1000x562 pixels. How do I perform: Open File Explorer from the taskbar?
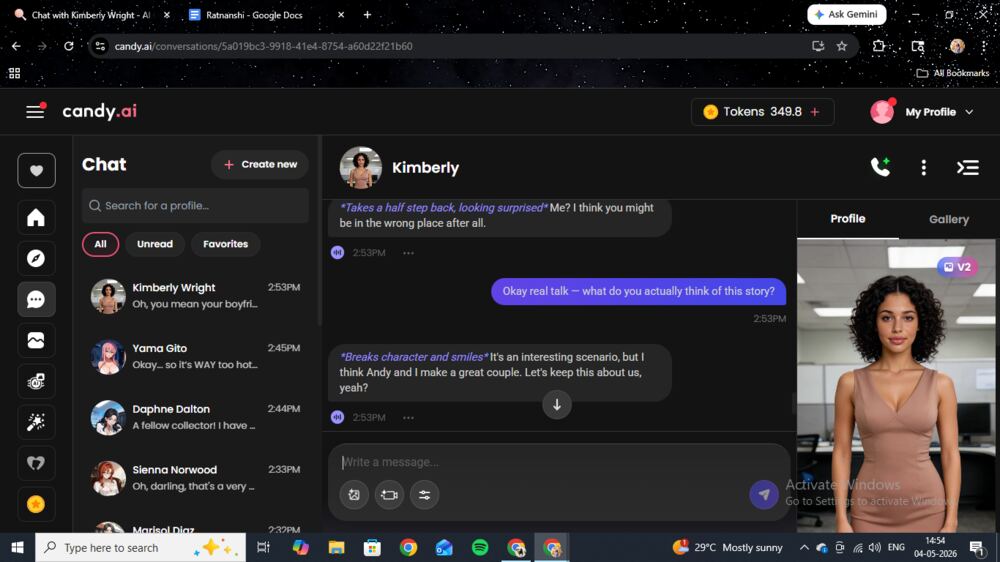(x=336, y=547)
